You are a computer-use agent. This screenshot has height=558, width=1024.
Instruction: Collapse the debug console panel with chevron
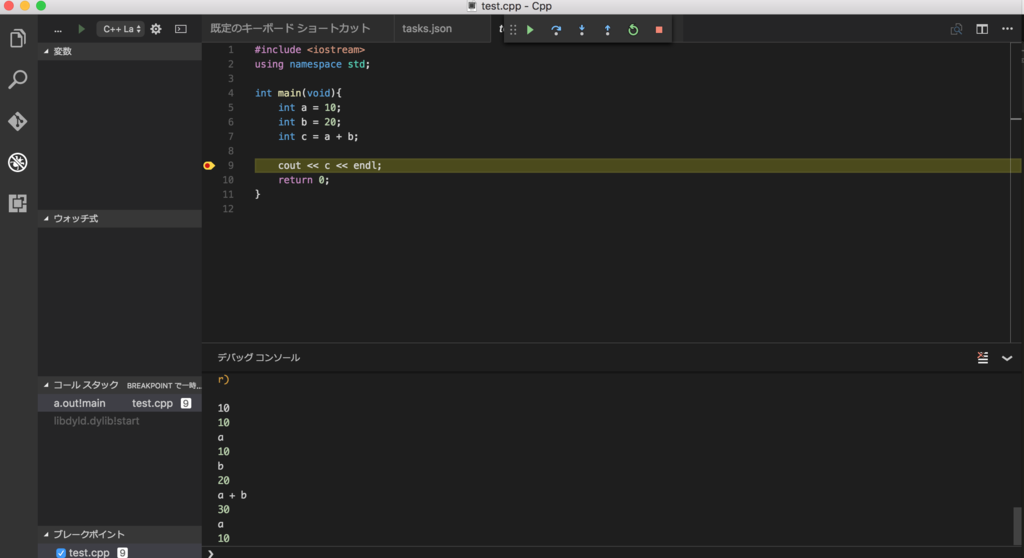coord(1007,358)
